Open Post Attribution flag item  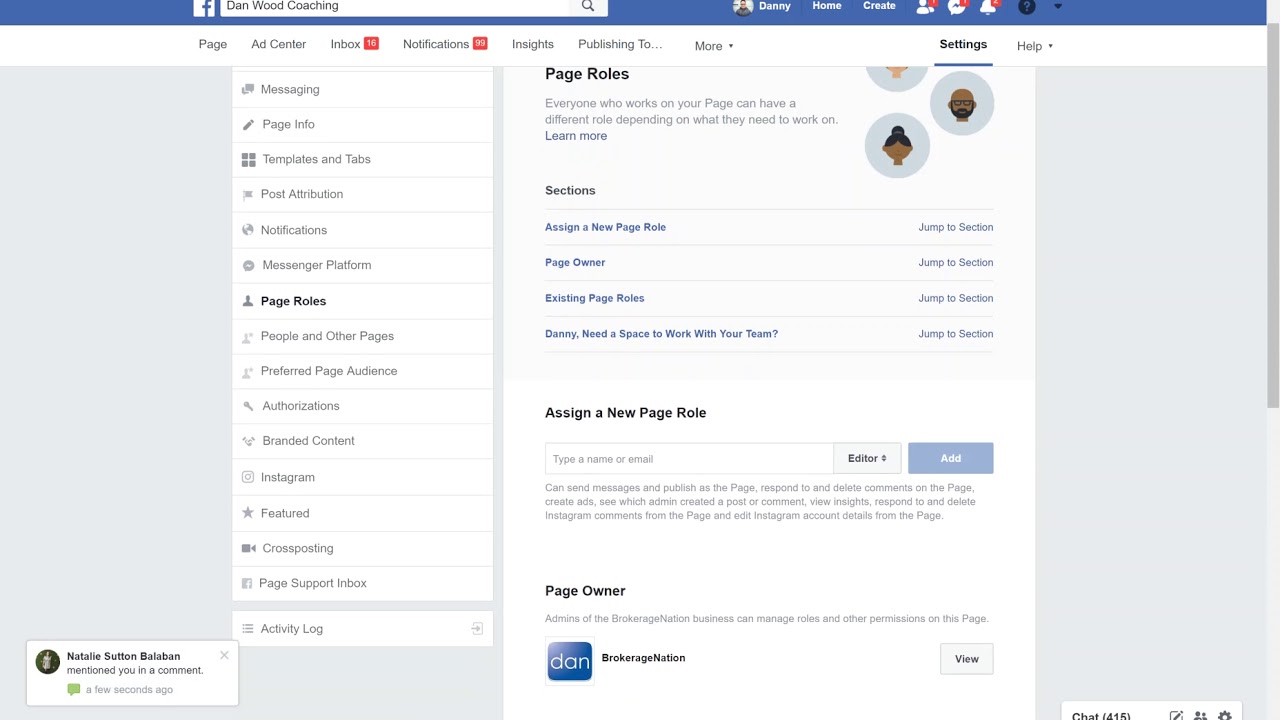point(362,194)
